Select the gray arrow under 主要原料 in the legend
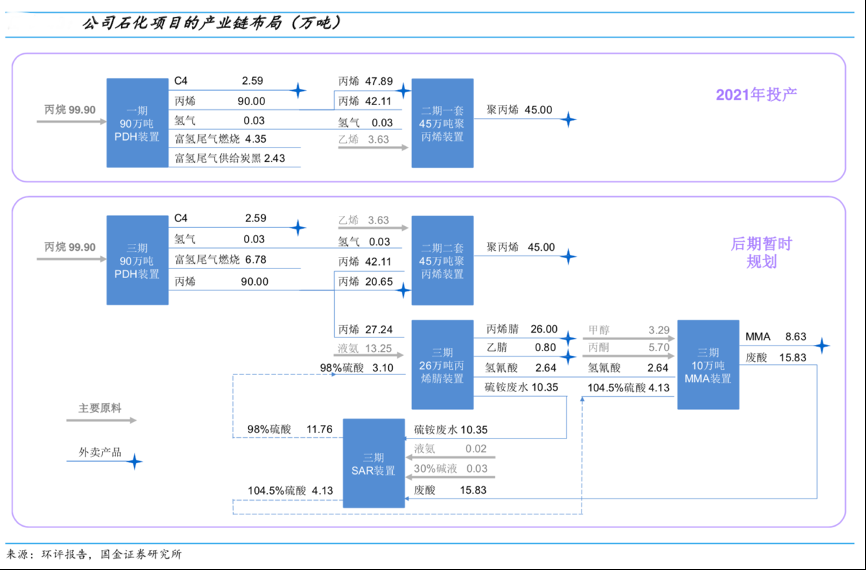 coord(107,420)
